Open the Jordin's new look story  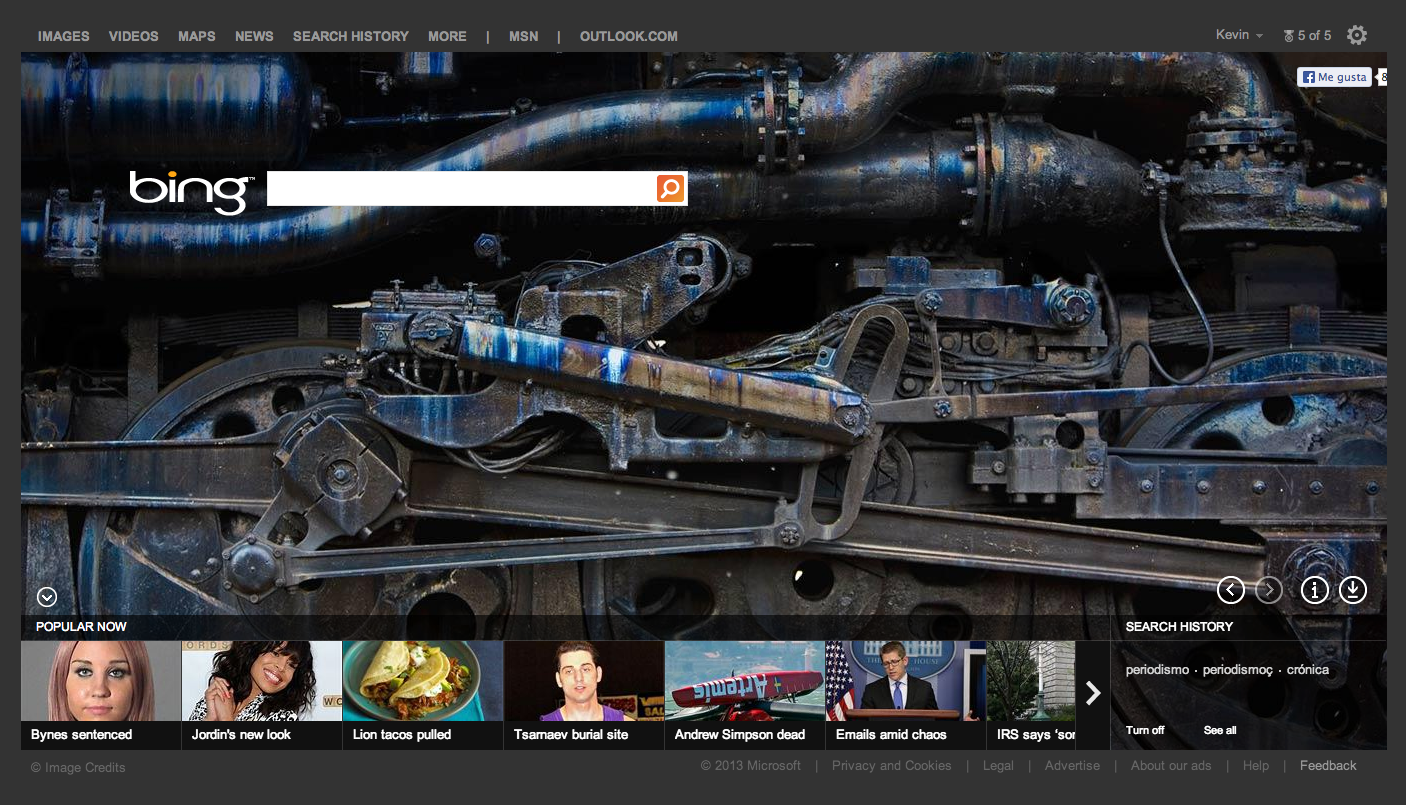(x=262, y=695)
